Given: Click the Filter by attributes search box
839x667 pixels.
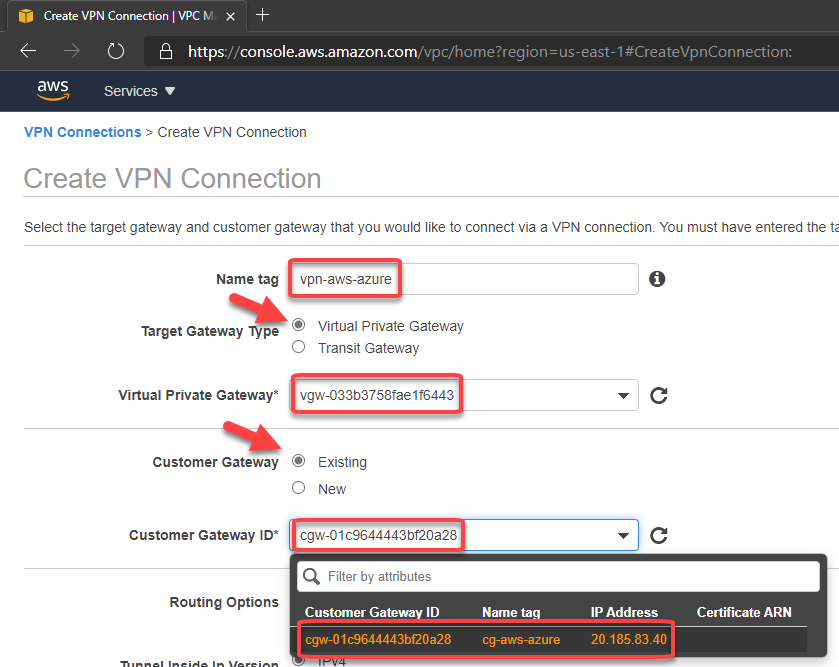Looking at the screenshot, I should pos(558,576).
